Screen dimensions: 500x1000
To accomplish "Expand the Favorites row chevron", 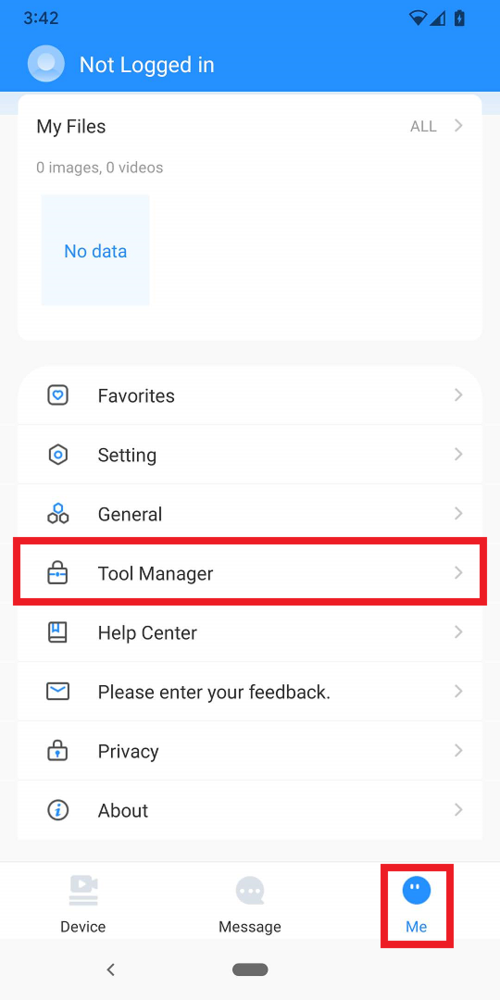I will tap(458, 395).
